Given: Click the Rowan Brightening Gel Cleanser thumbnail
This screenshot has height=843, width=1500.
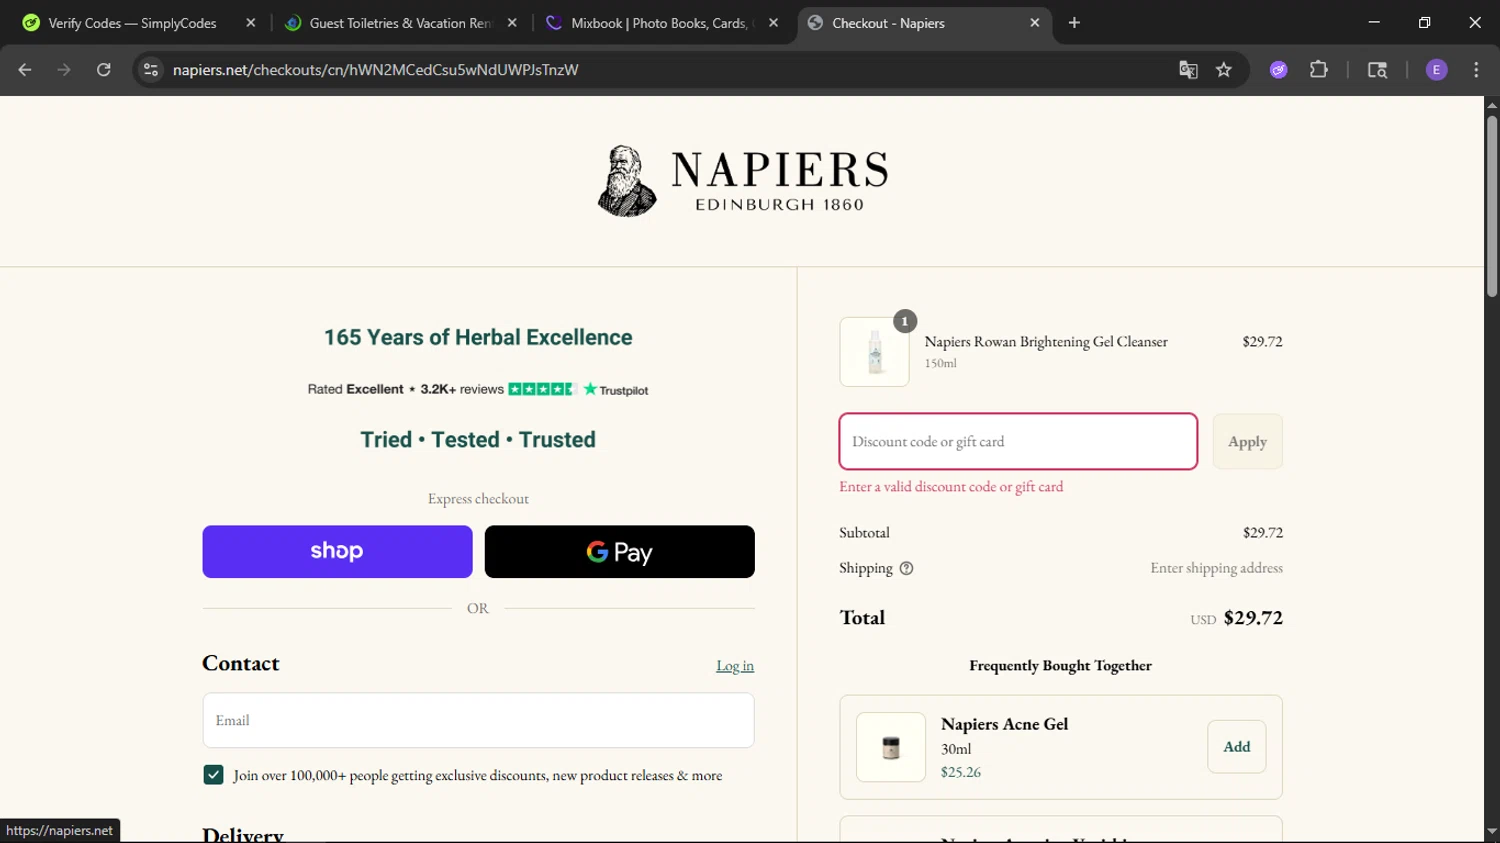Looking at the screenshot, I should tap(874, 352).
